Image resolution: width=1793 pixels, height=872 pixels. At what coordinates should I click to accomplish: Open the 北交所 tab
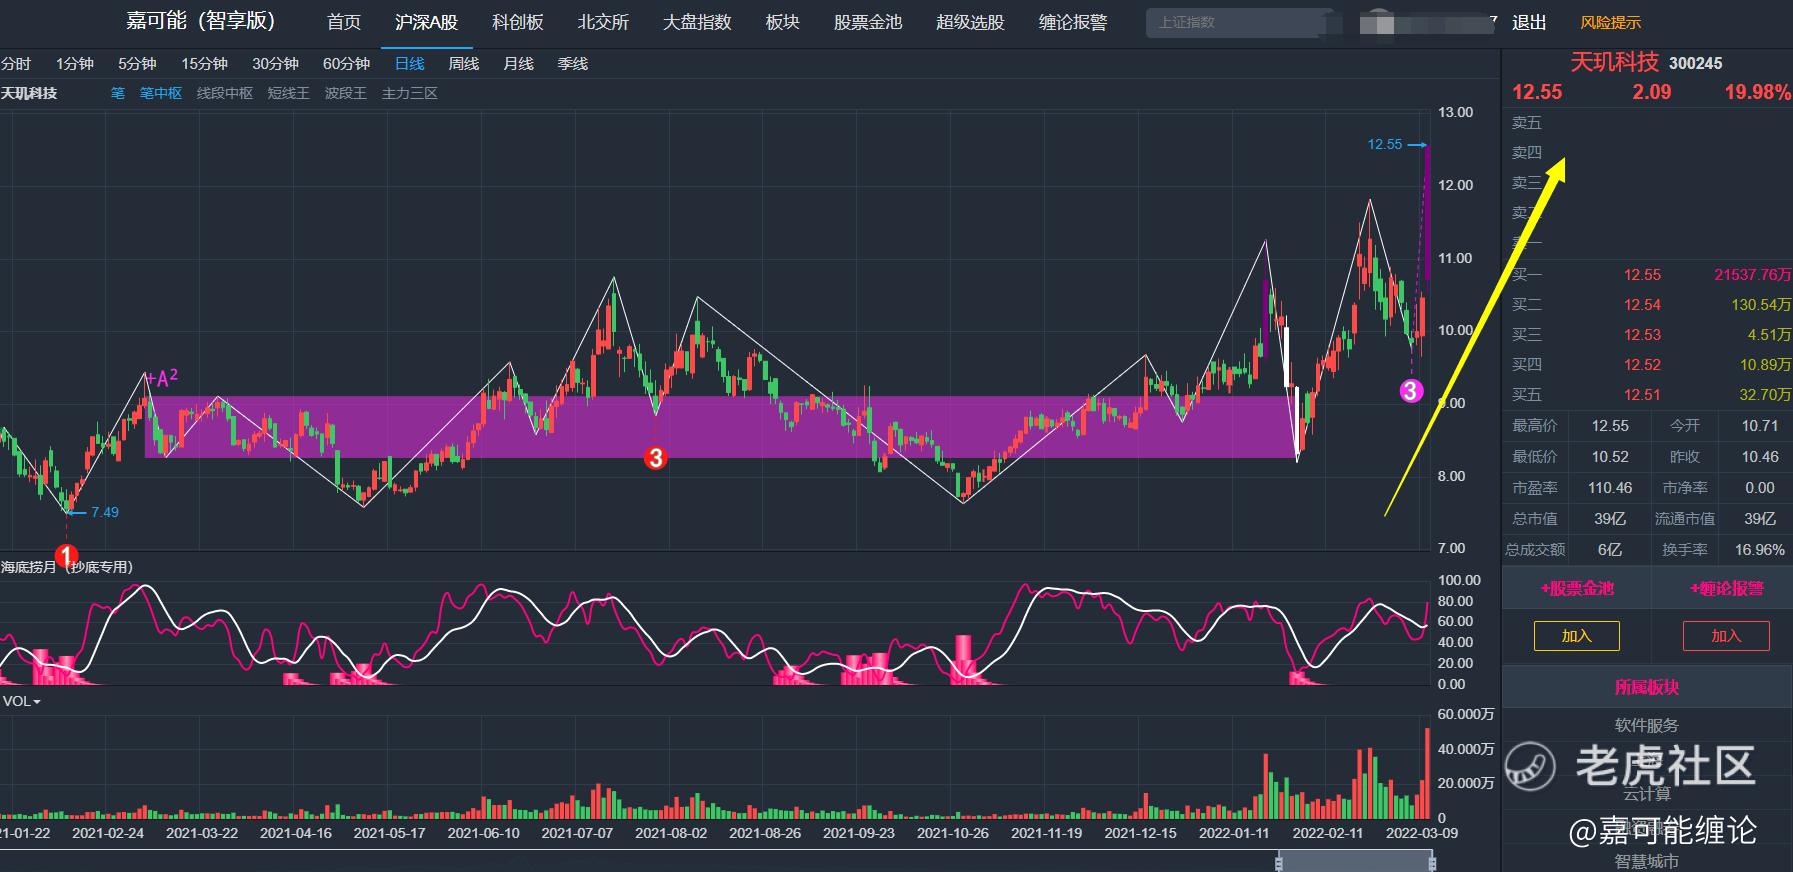point(604,22)
